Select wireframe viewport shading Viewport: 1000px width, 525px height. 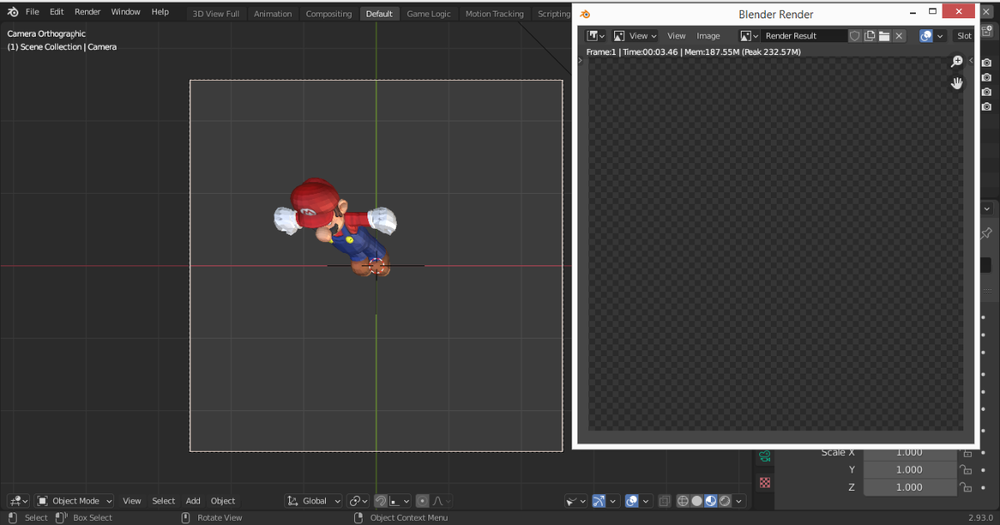(x=683, y=501)
